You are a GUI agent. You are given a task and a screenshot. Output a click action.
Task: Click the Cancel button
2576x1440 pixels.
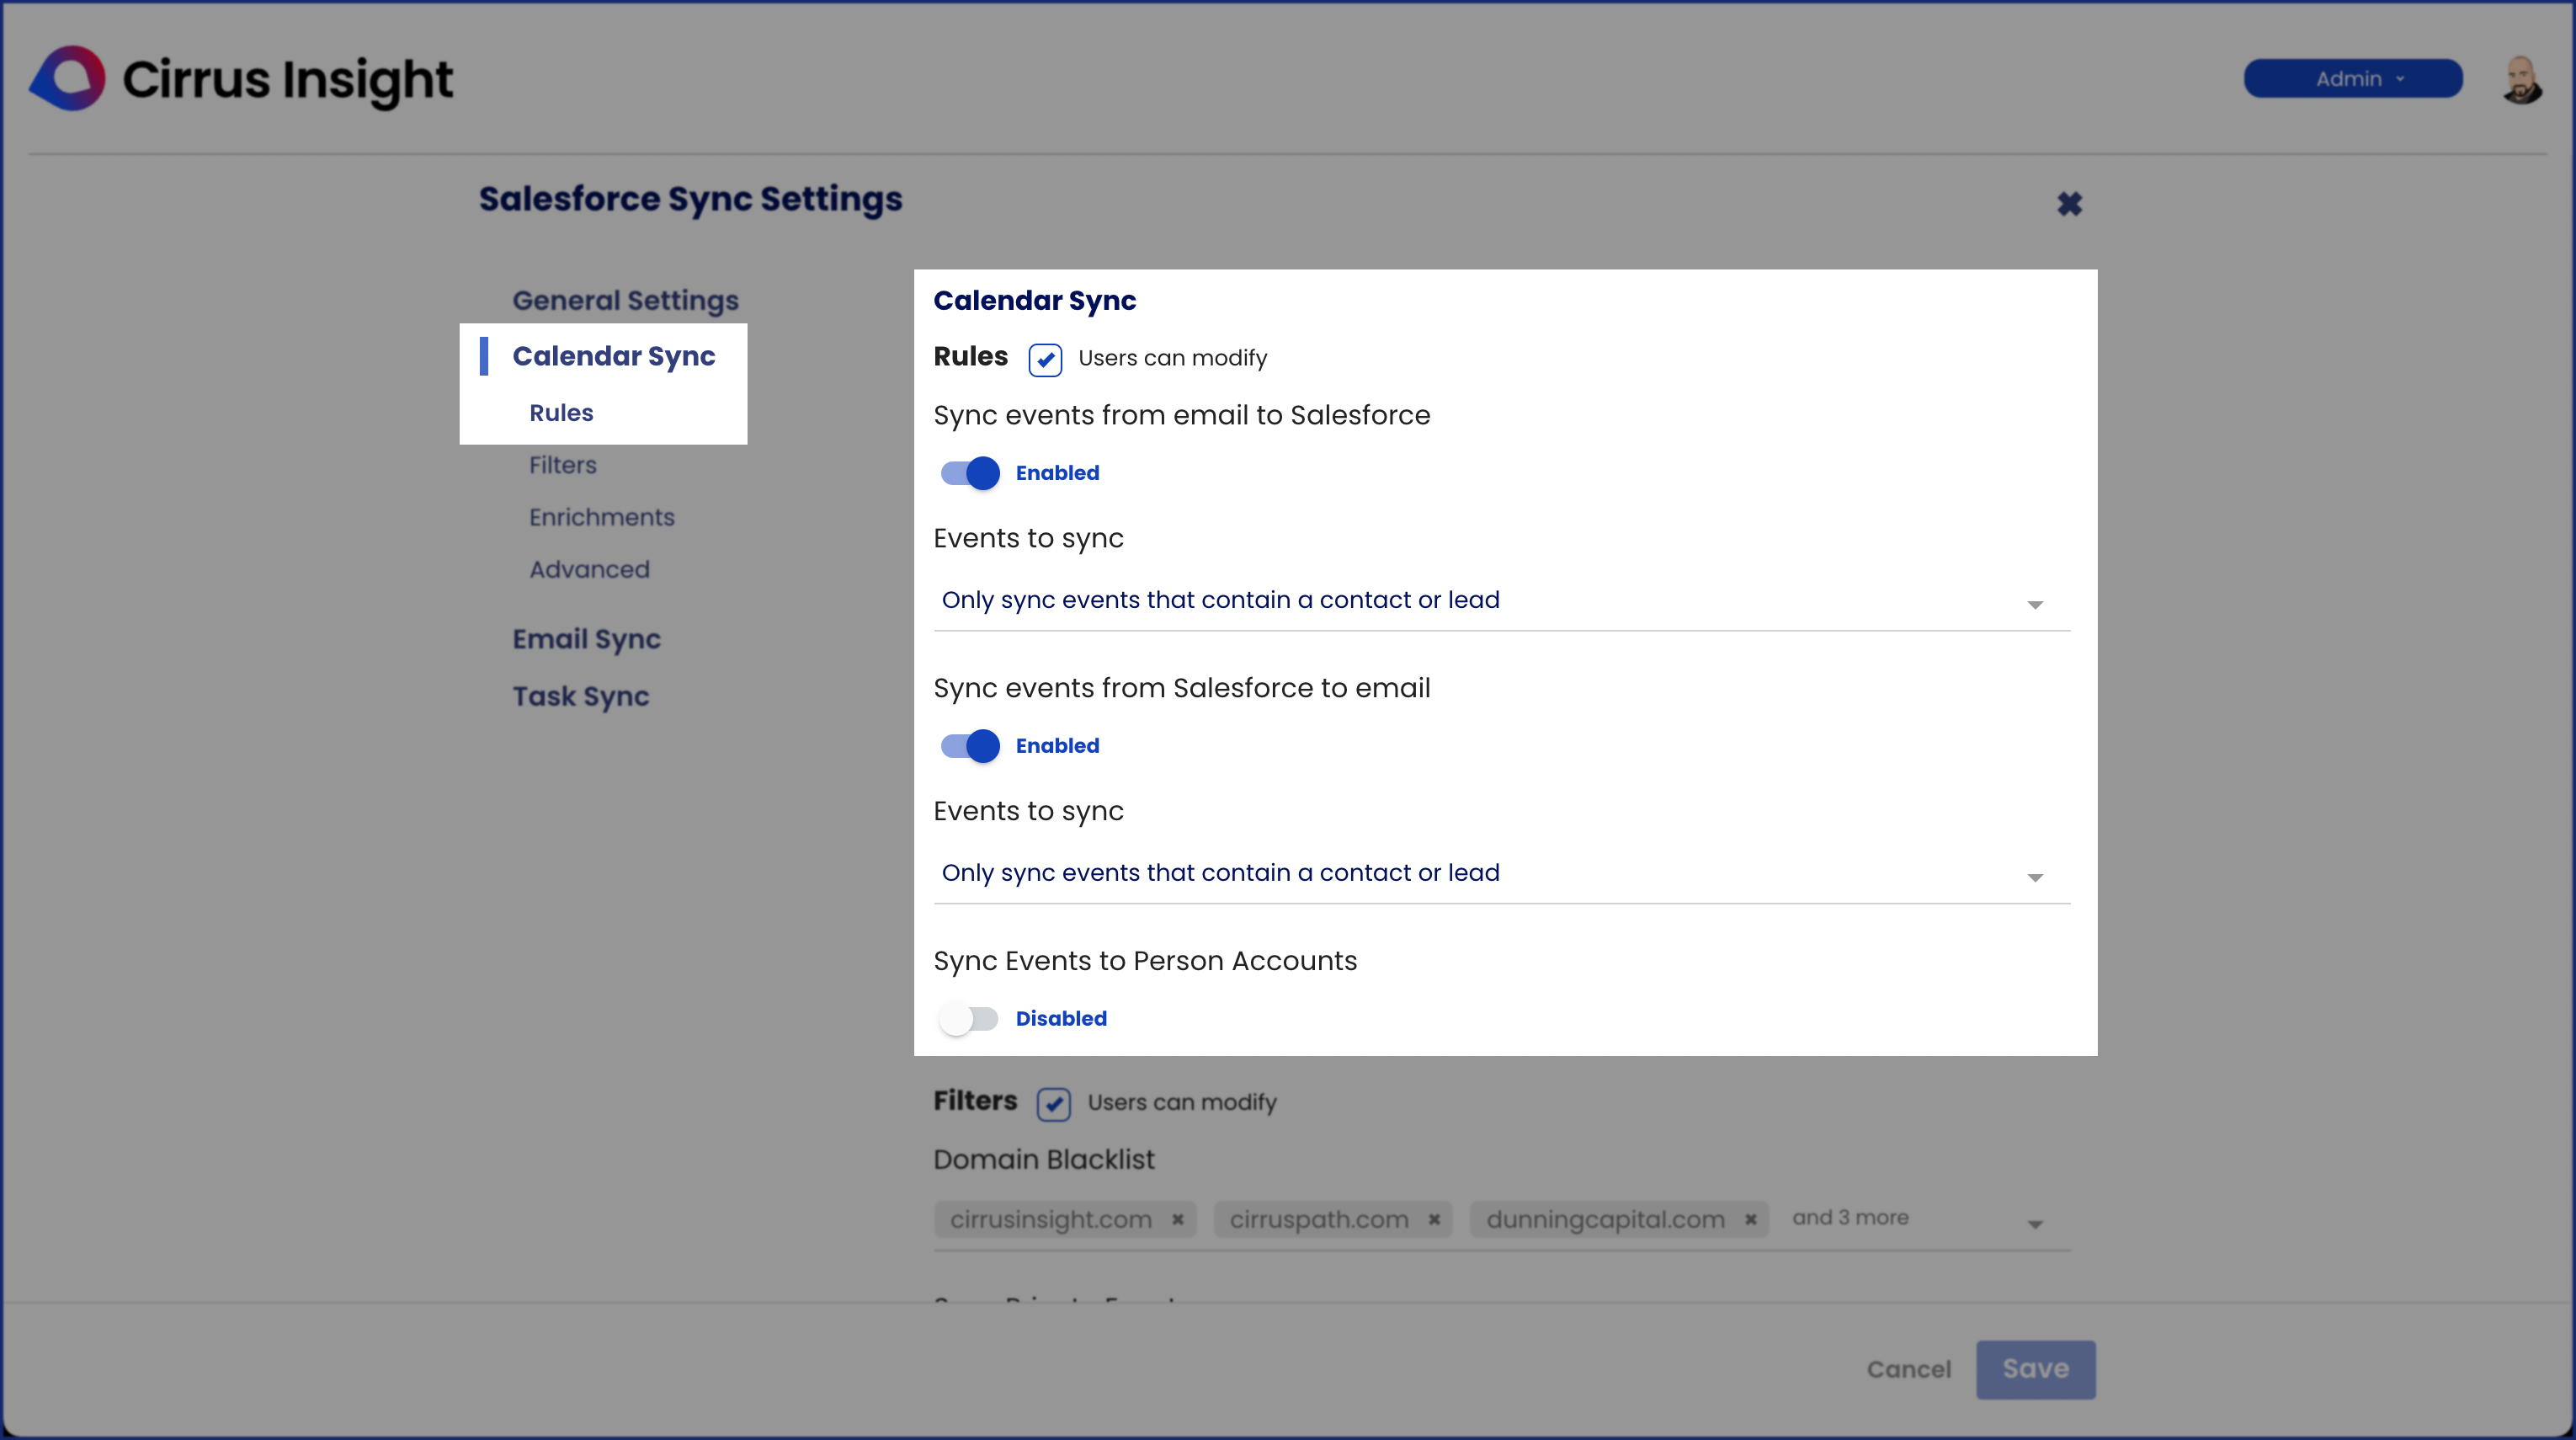pyautogui.click(x=1908, y=1369)
